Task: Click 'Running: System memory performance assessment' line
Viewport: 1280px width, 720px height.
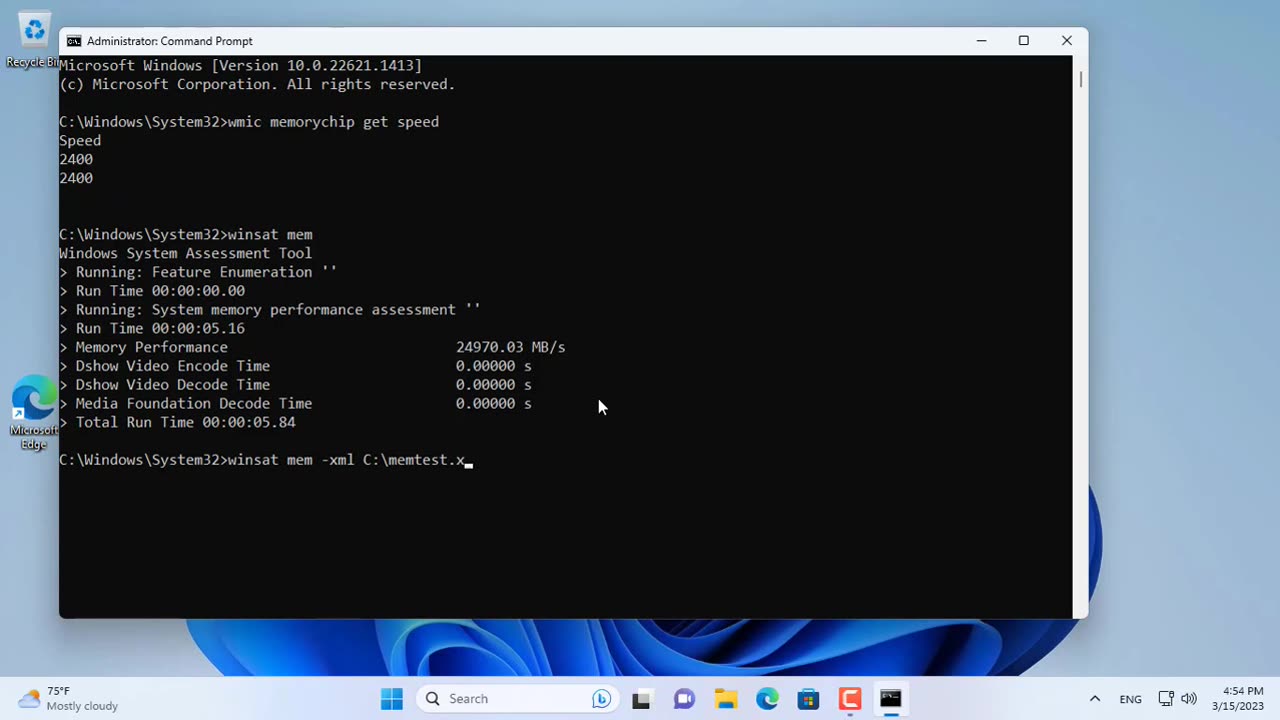Action: [x=269, y=310]
